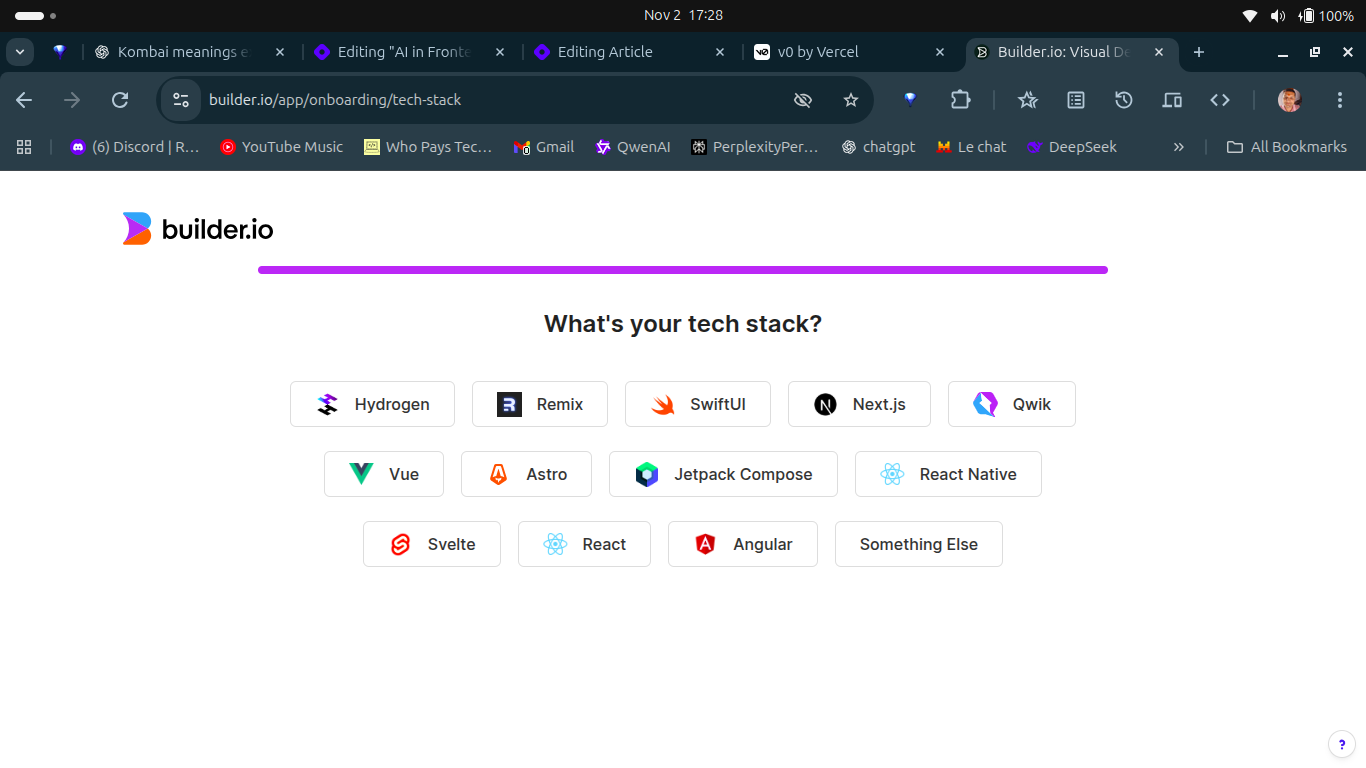Switch to v0 by Vercel tab
The width and height of the screenshot is (1366, 768).
(x=850, y=52)
